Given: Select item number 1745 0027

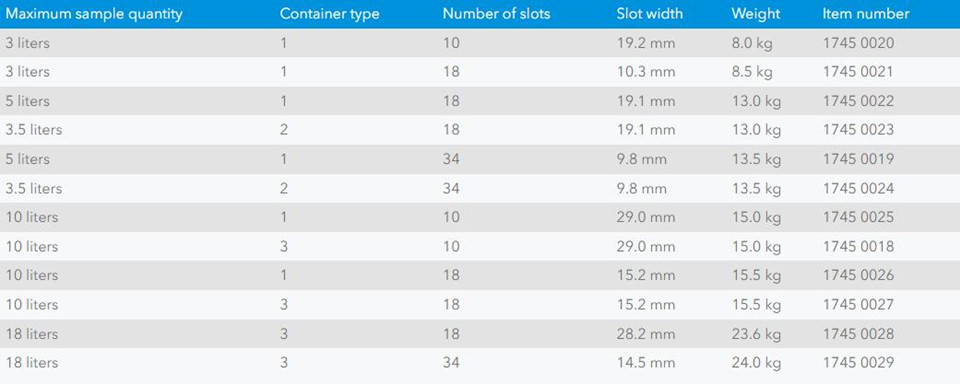Looking at the screenshot, I should tap(858, 304).
